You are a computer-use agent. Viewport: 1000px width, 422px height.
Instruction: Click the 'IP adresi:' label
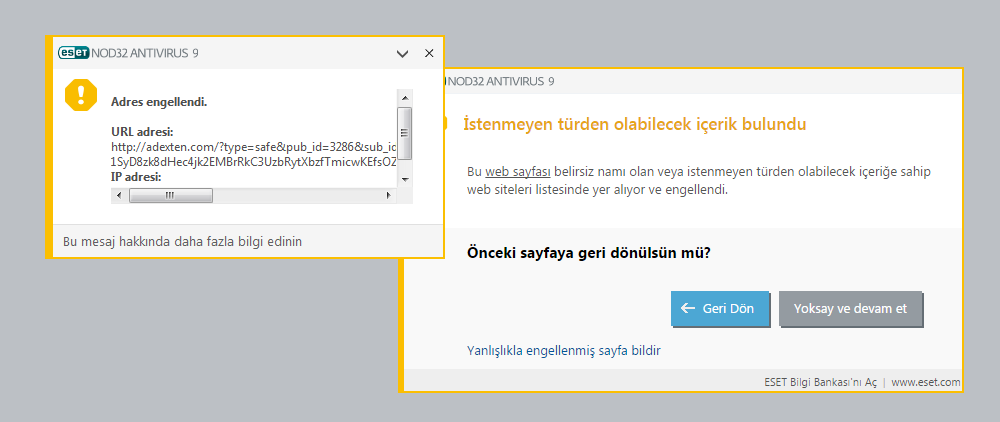click(x=136, y=177)
